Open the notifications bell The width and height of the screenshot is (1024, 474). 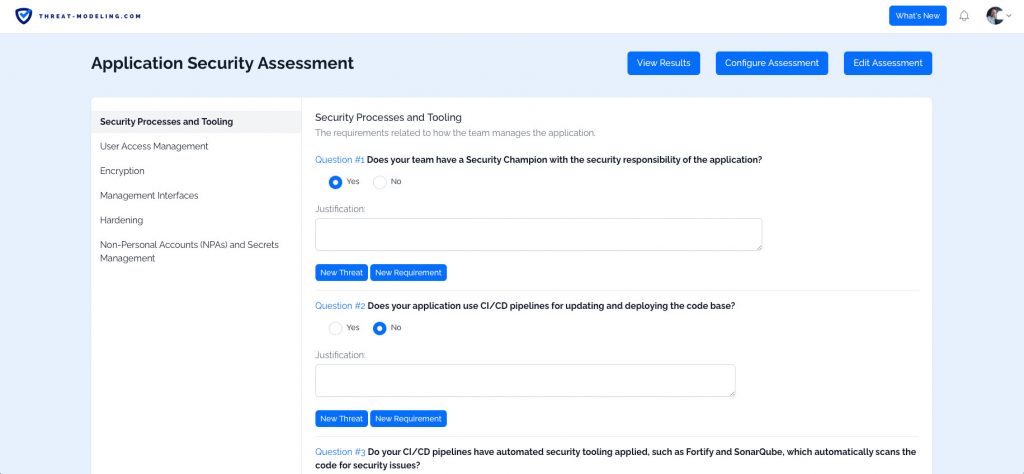point(964,16)
